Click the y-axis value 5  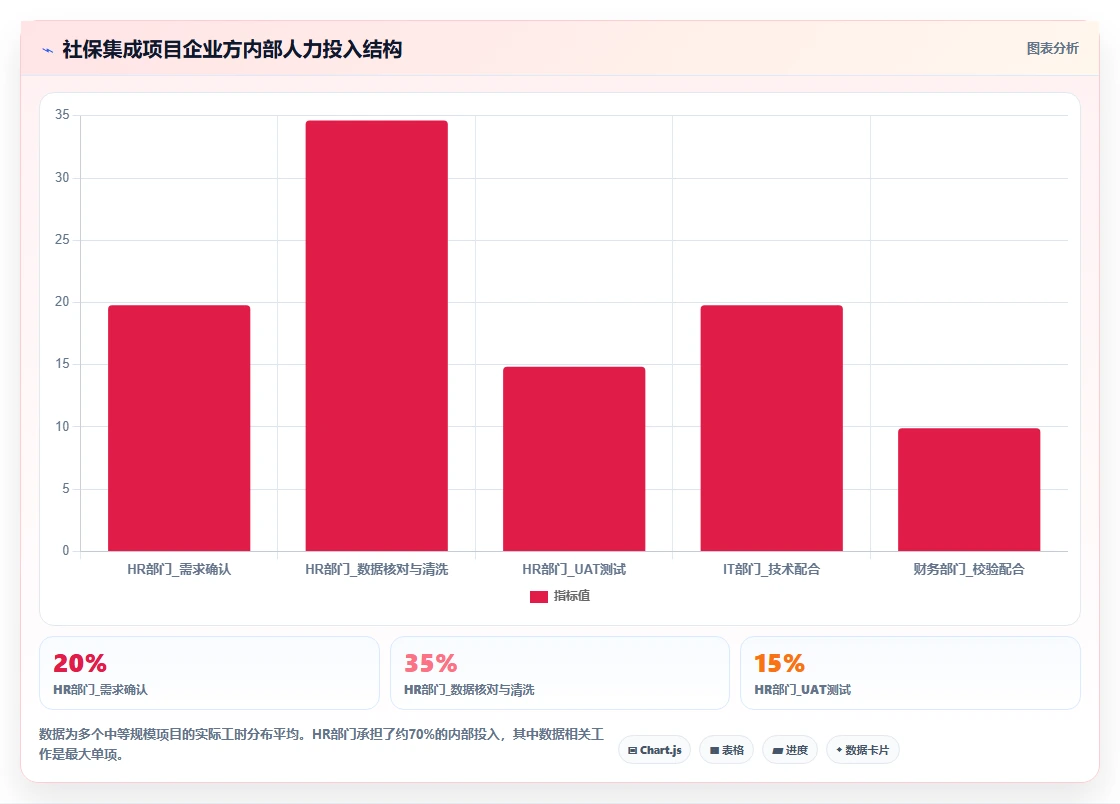click(66, 489)
